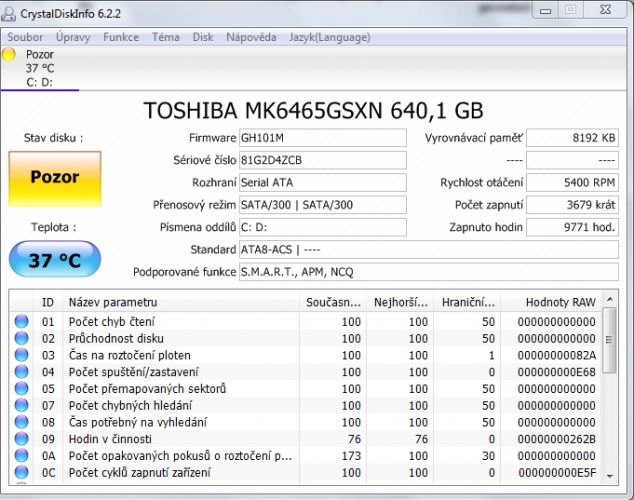The height and width of the screenshot is (500, 634).
Task: Click the blue status dot for attribute 08
Action: coord(21,422)
